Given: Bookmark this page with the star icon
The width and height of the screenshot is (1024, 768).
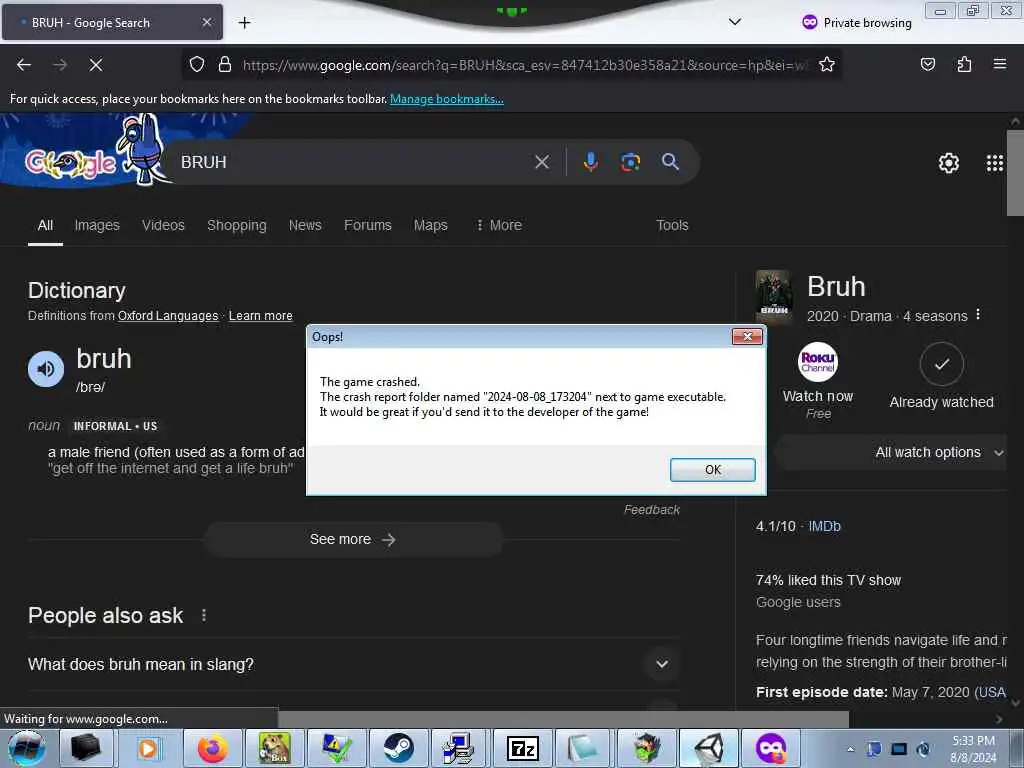Looking at the screenshot, I should click(x=827, y=65).
